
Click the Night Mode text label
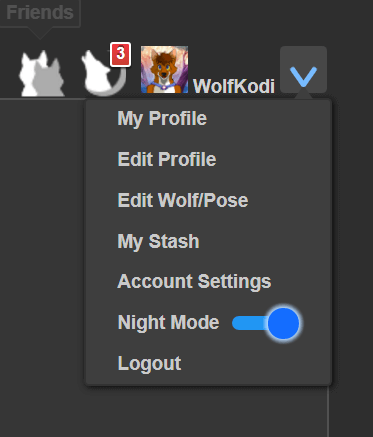pos(169,323)
